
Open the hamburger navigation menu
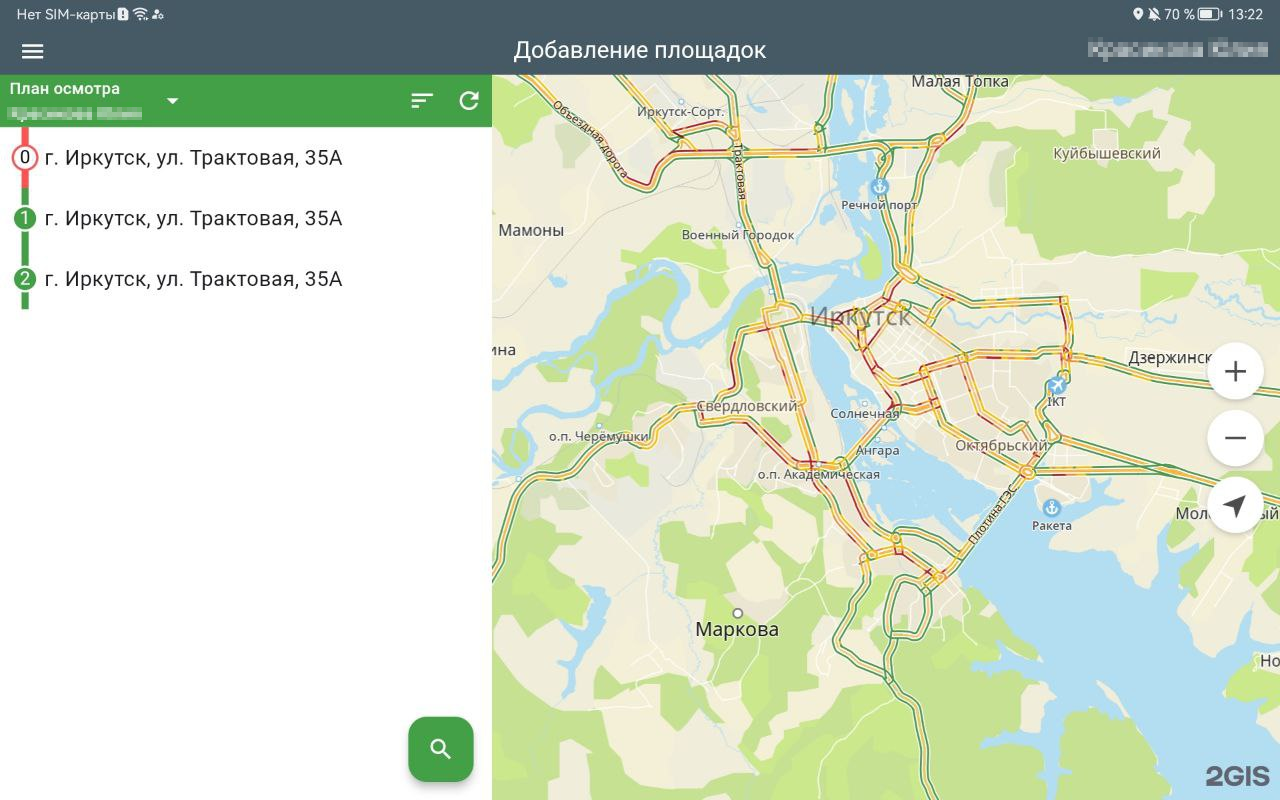33,51
